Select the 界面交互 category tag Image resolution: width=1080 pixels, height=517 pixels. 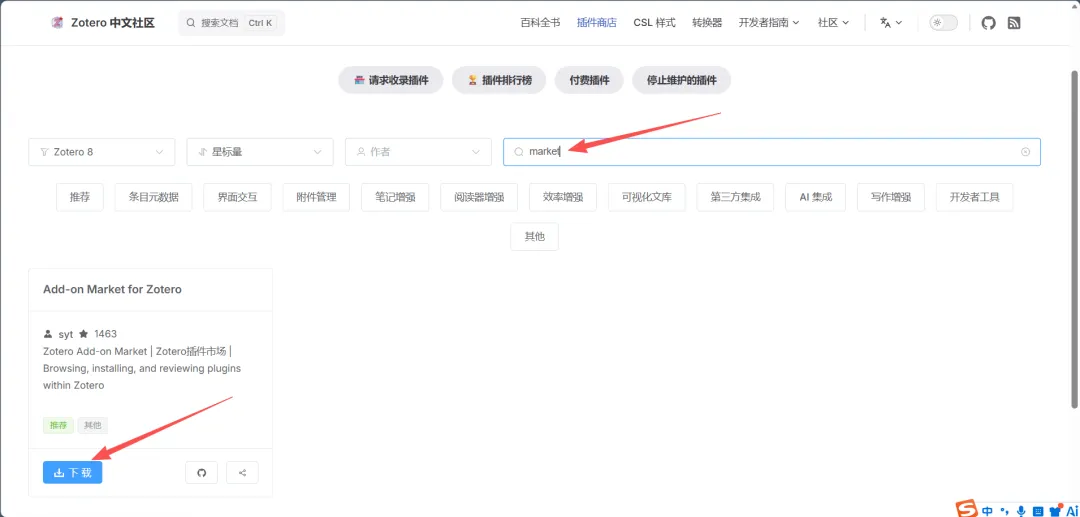click(238, 197)
